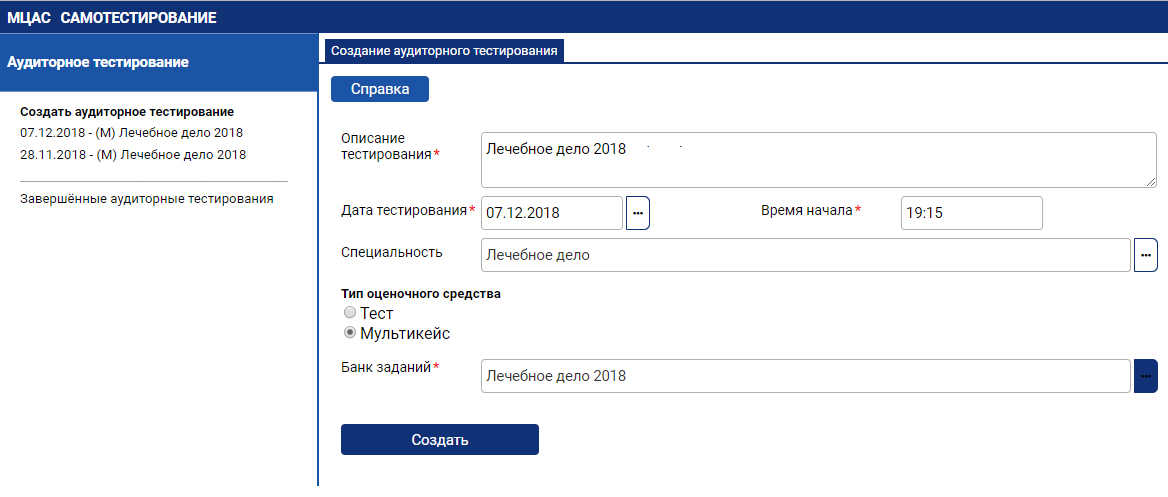Open Аудиторное тестирование sidebar section

point(159,63)
